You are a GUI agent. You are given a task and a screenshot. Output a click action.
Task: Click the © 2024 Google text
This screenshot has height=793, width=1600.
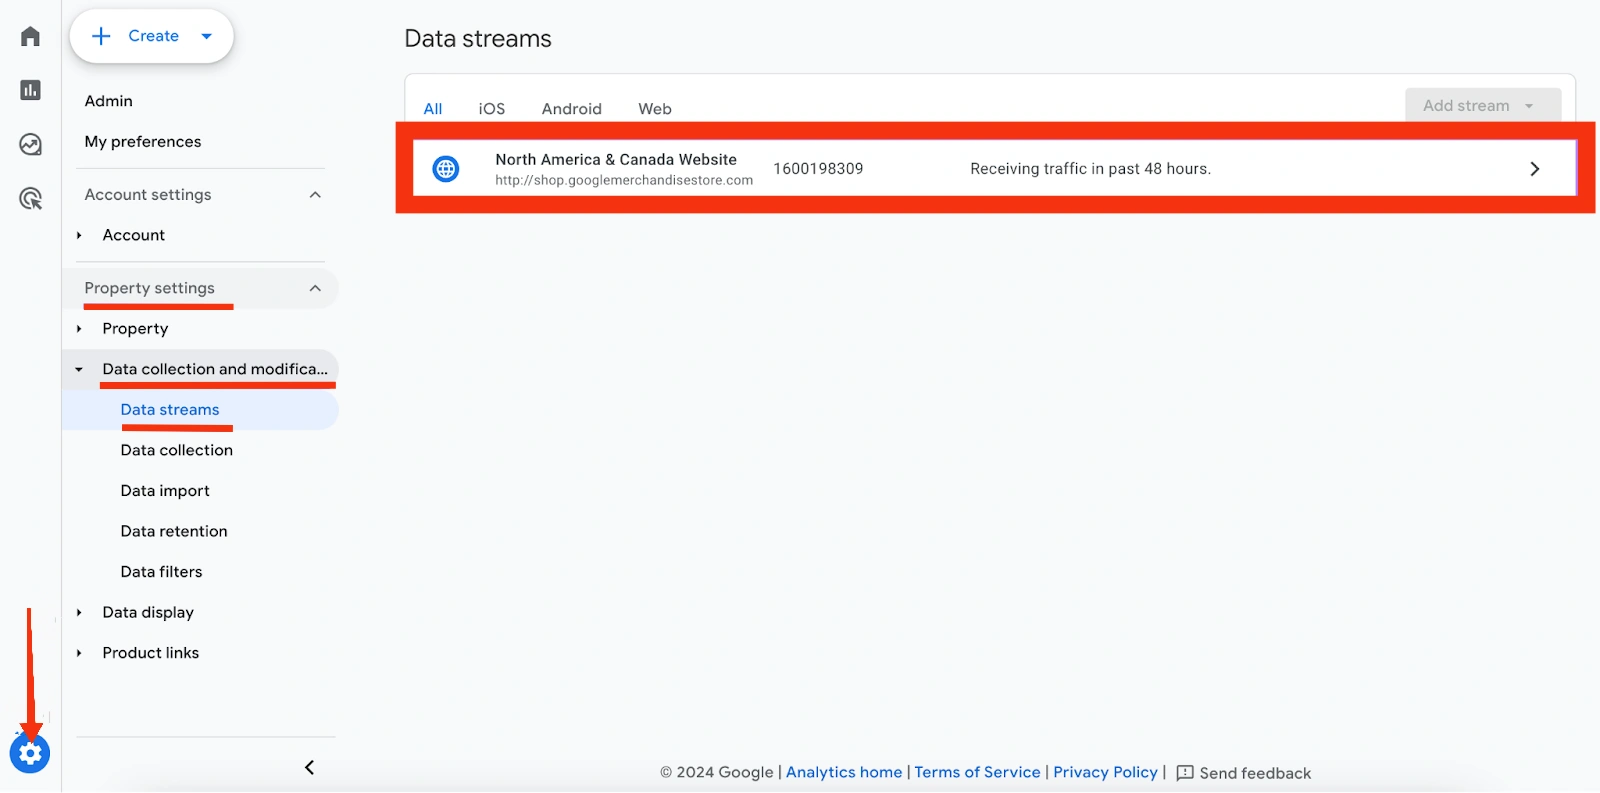point(716,772)
